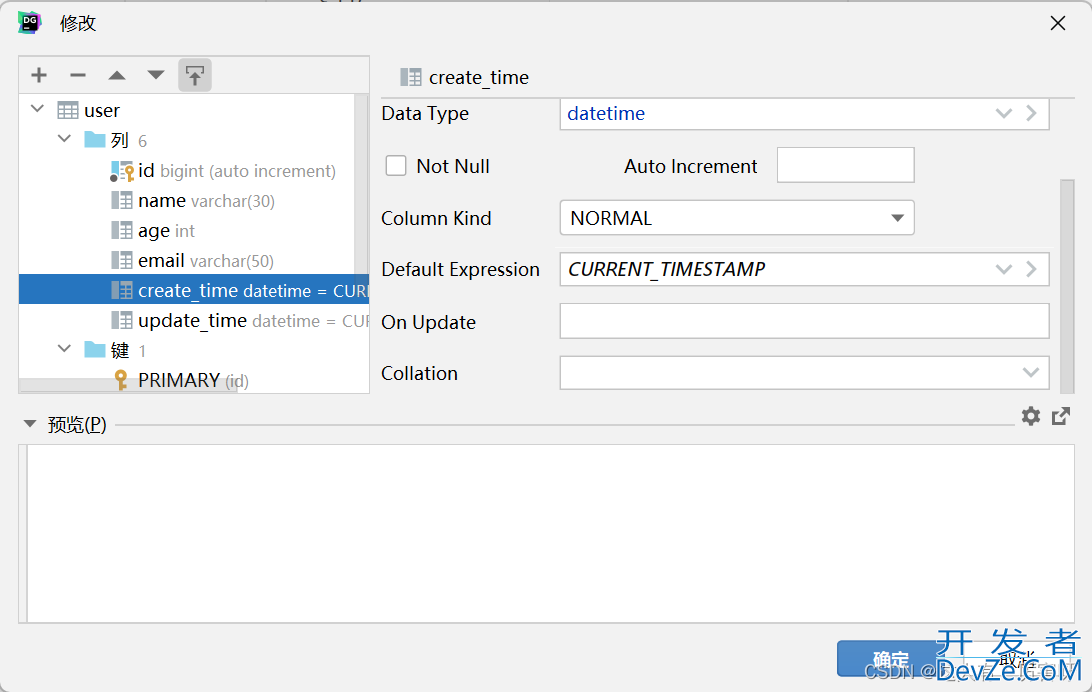Click the 确定 confirm button
Screen dimensions: 1092x692
point(891,659)
